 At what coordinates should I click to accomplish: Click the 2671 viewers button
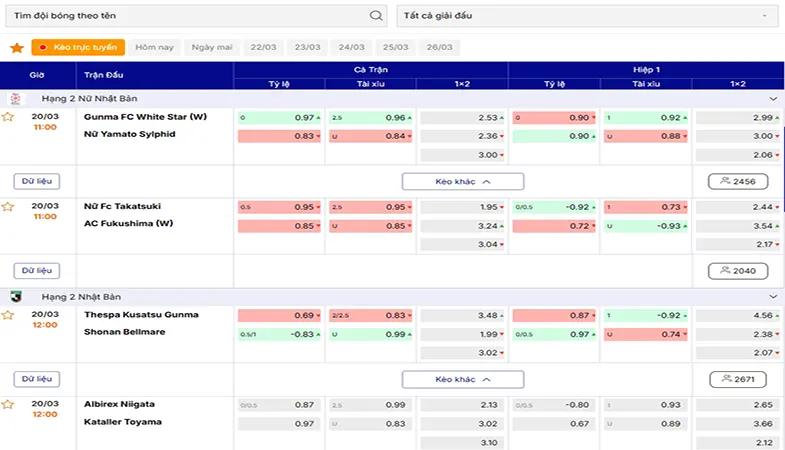click(738, 379)
